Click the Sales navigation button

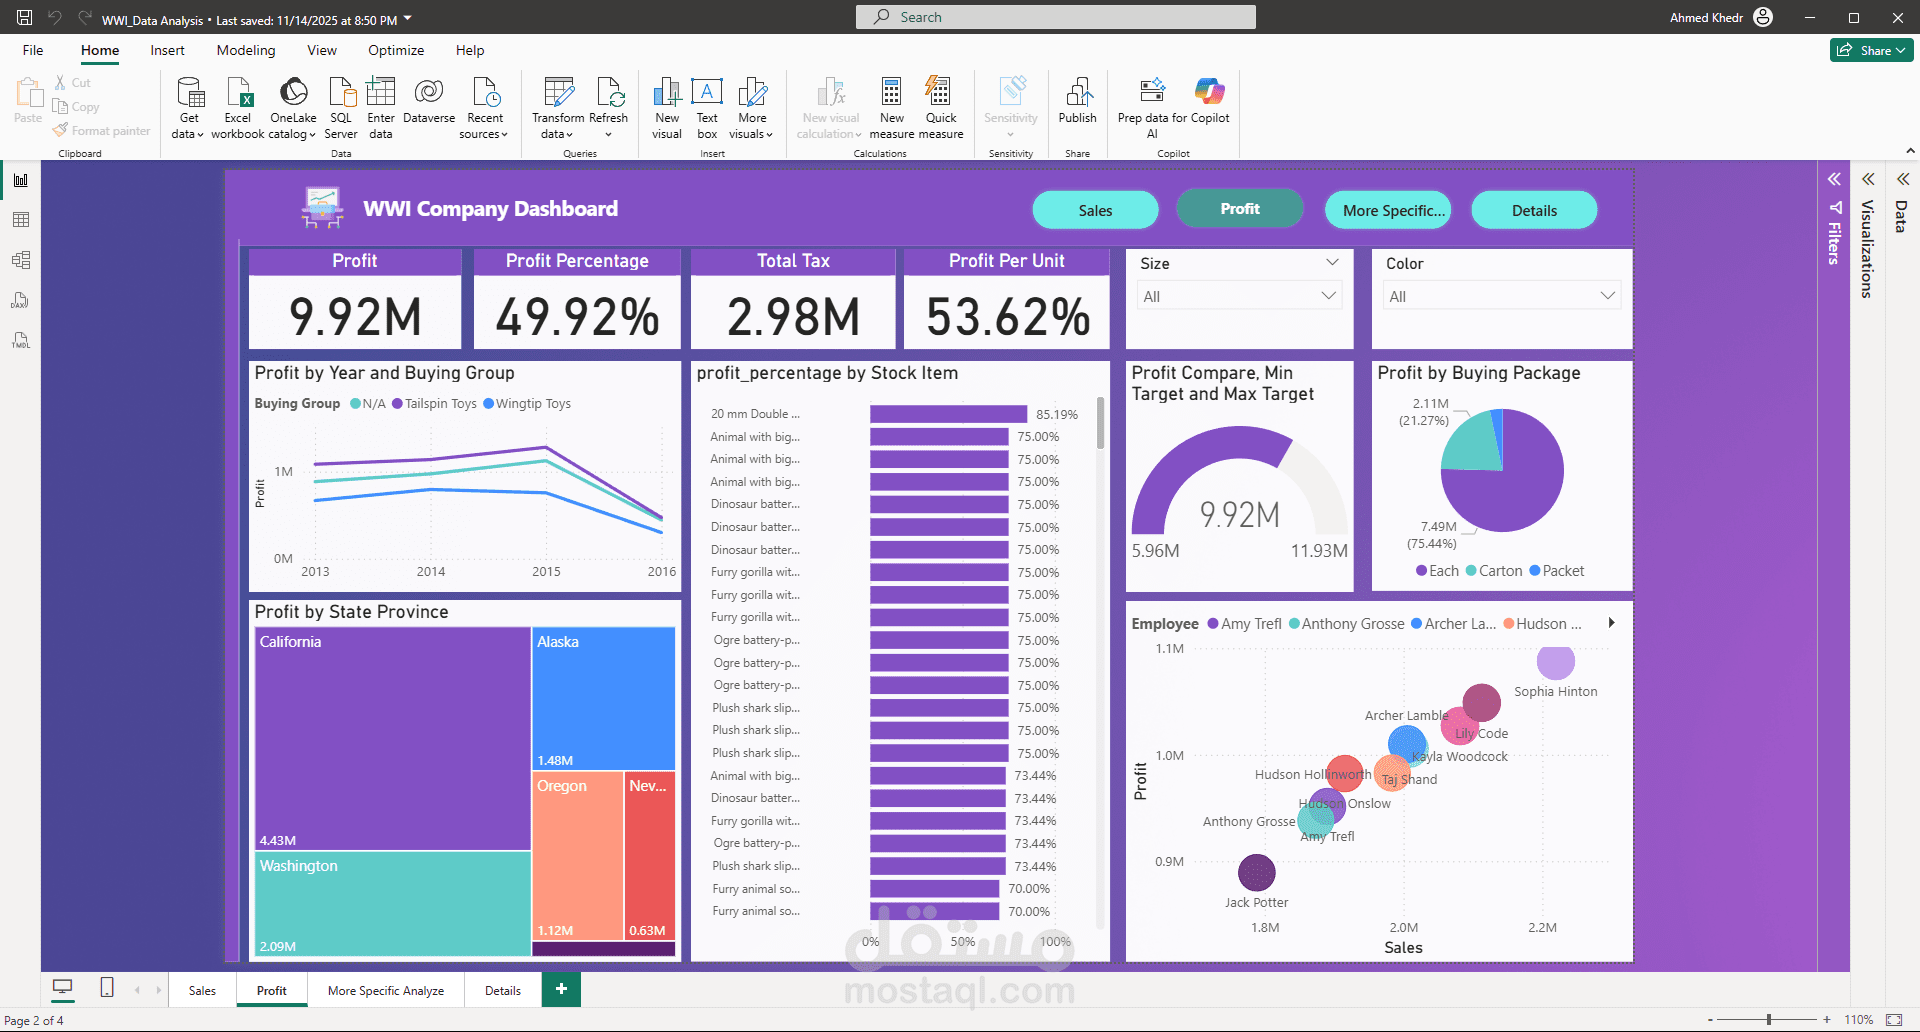[1095, 210]
